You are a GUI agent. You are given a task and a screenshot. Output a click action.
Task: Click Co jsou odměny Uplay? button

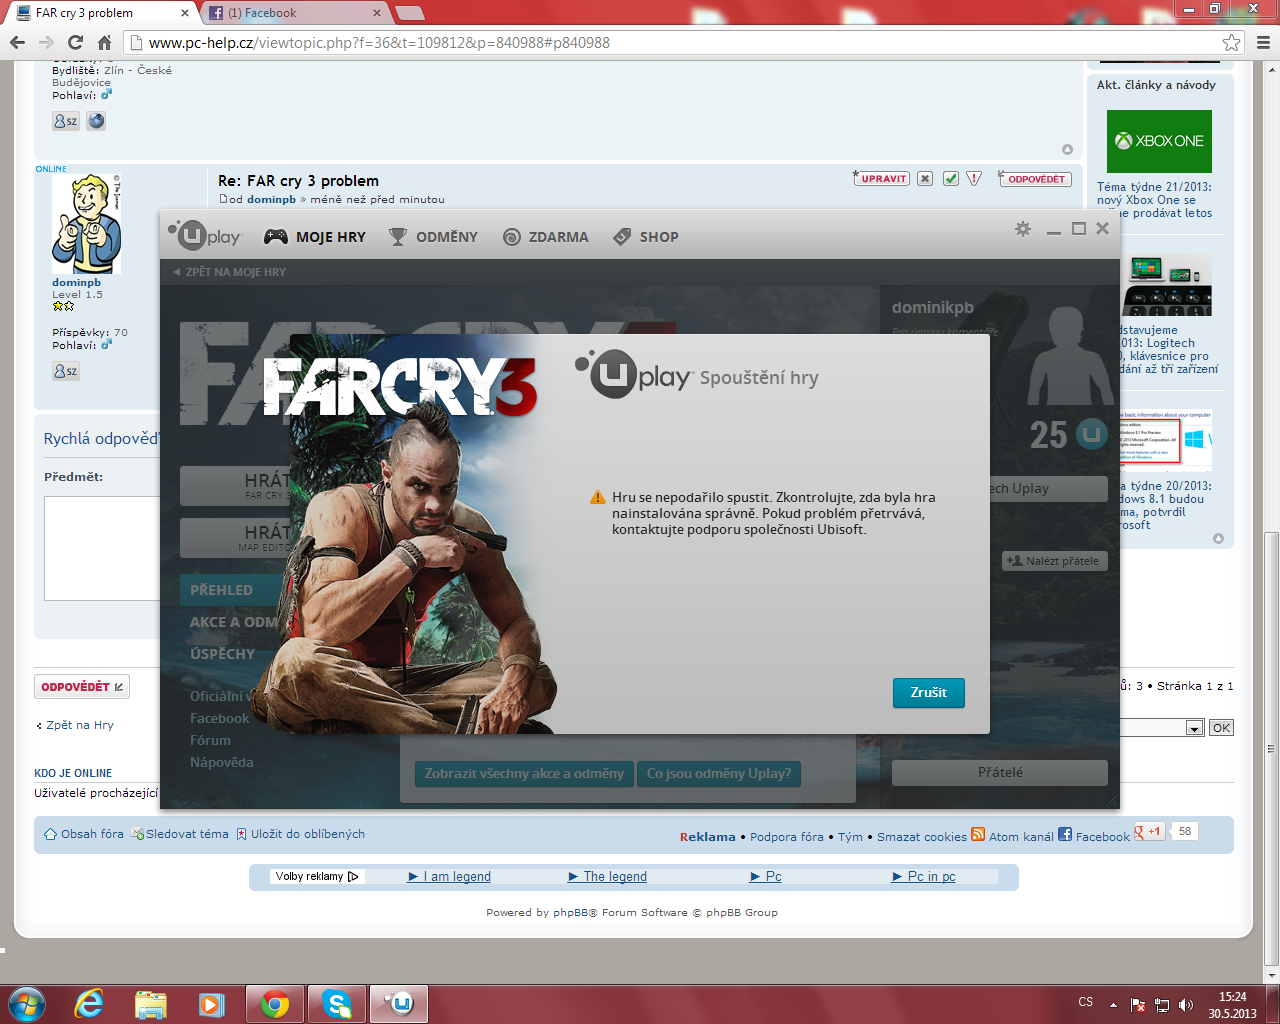(719, 774)
